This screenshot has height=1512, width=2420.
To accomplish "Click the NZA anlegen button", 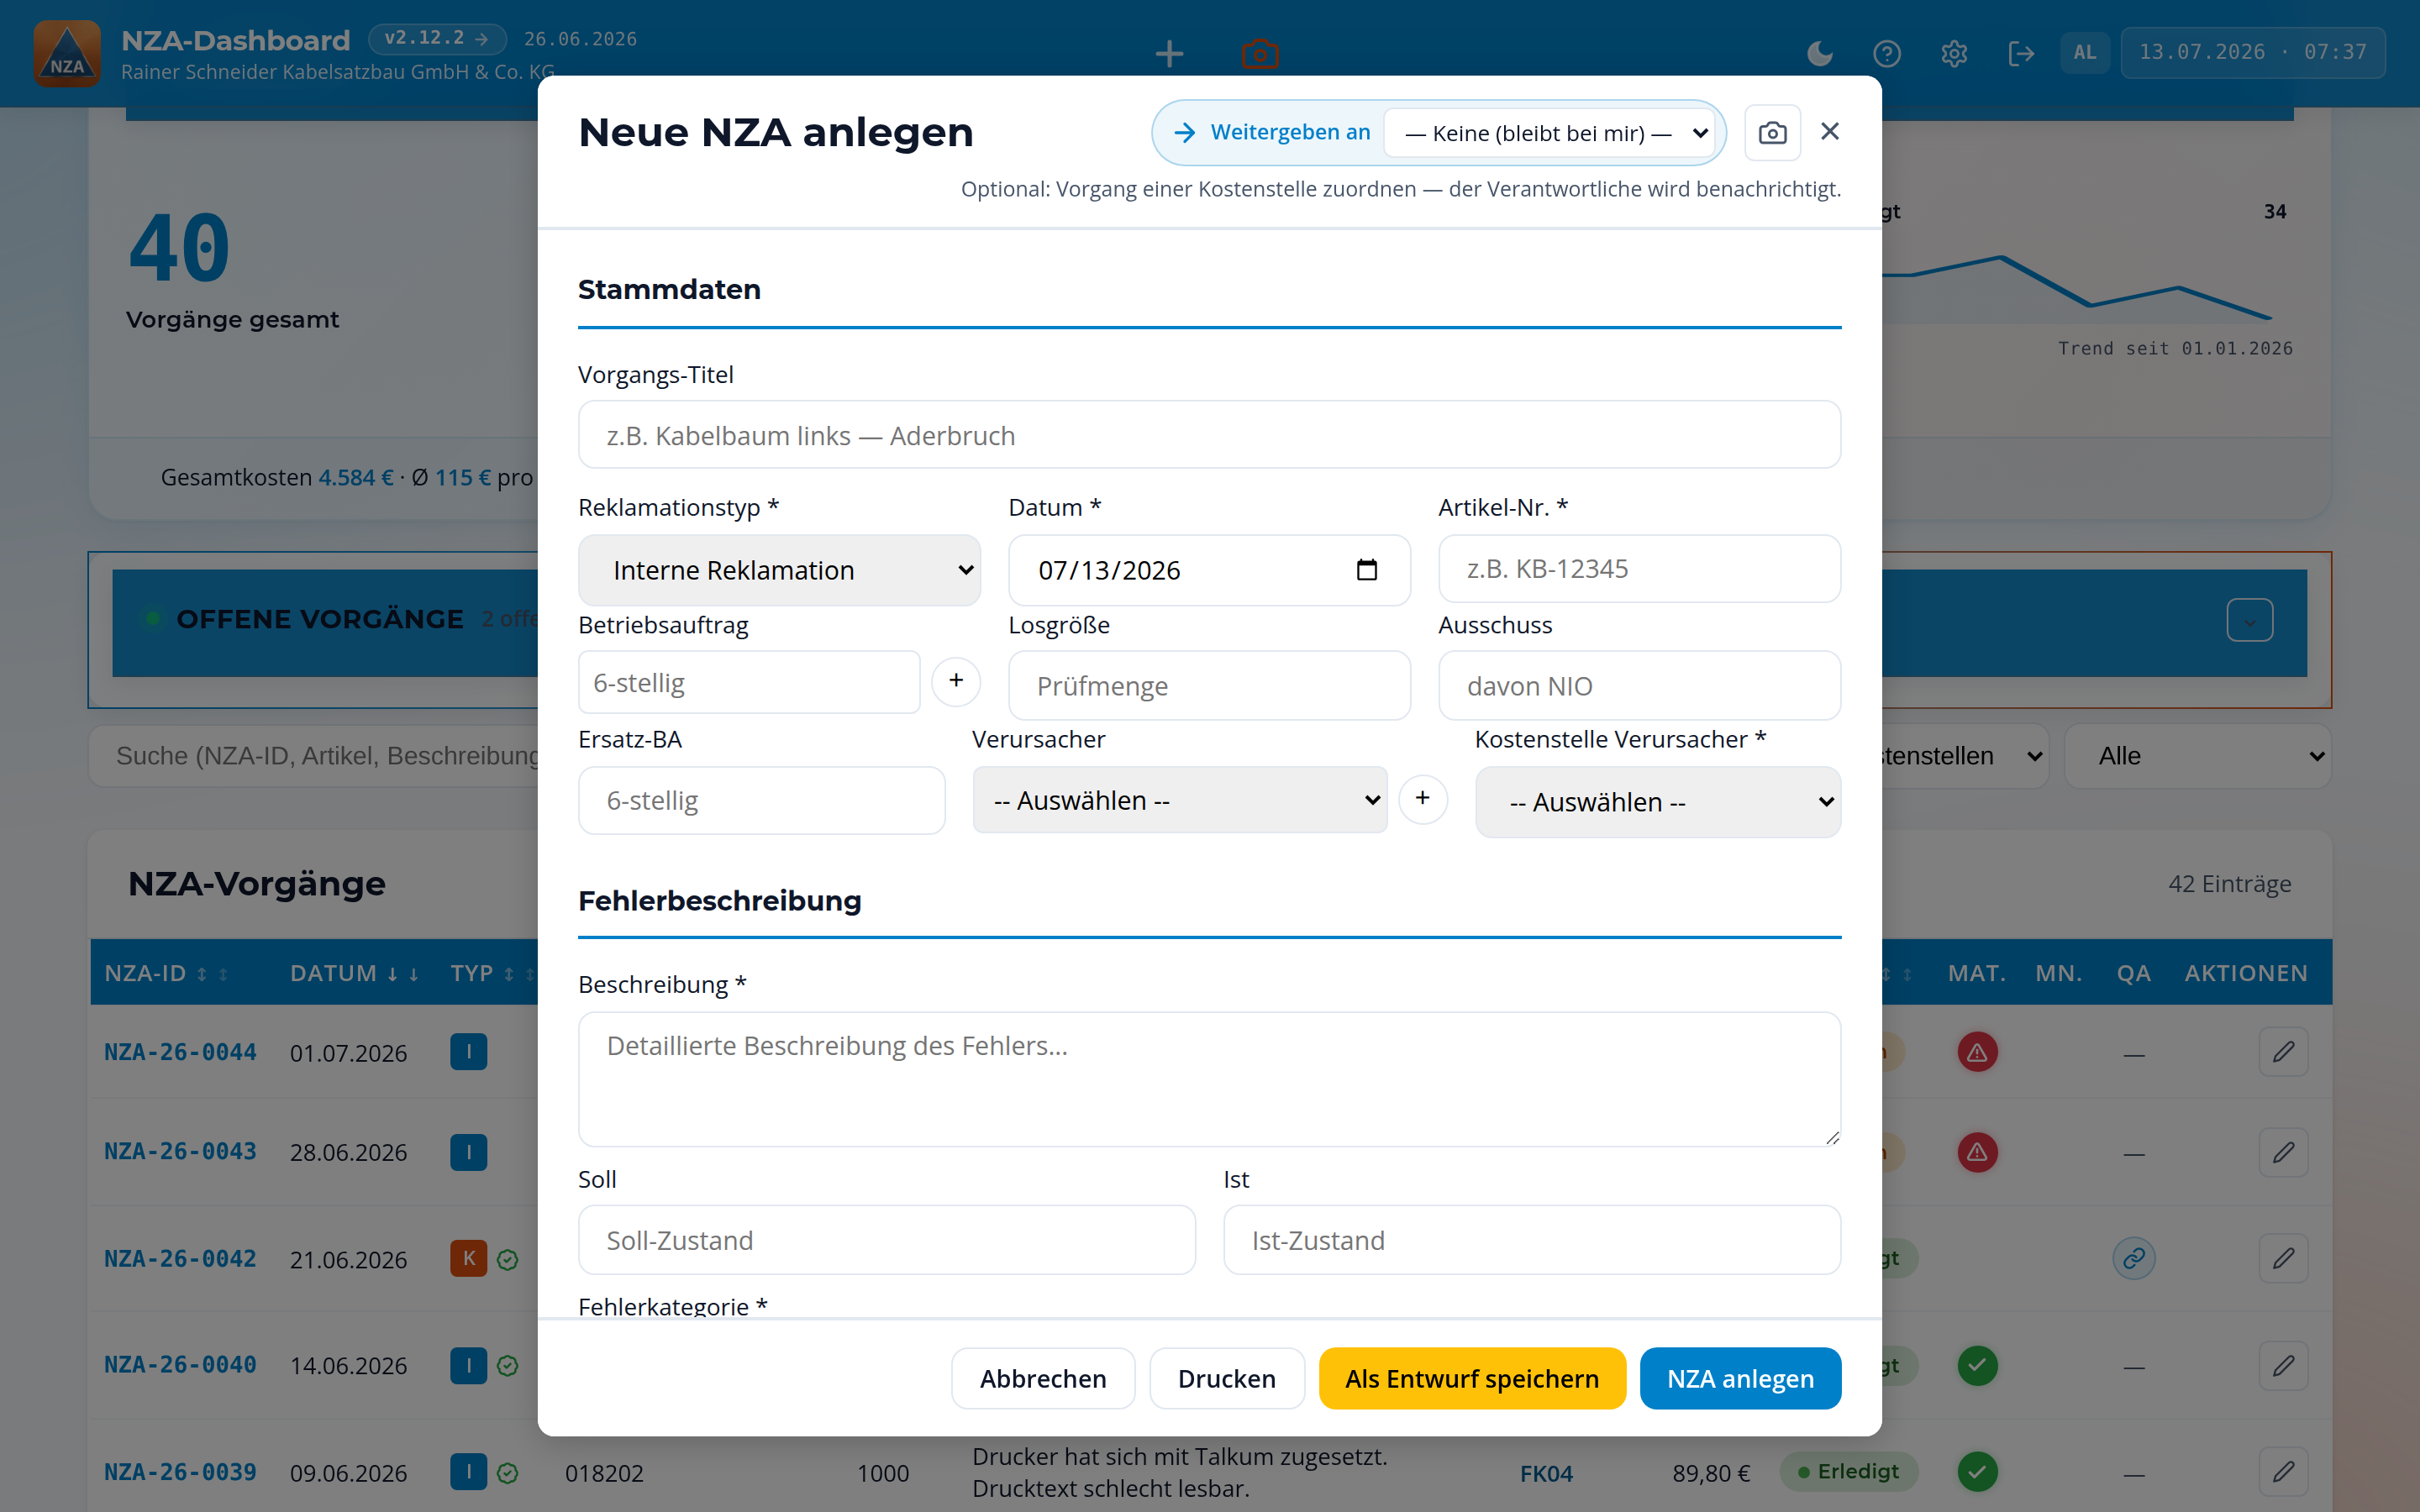I will [1740, 1378].
